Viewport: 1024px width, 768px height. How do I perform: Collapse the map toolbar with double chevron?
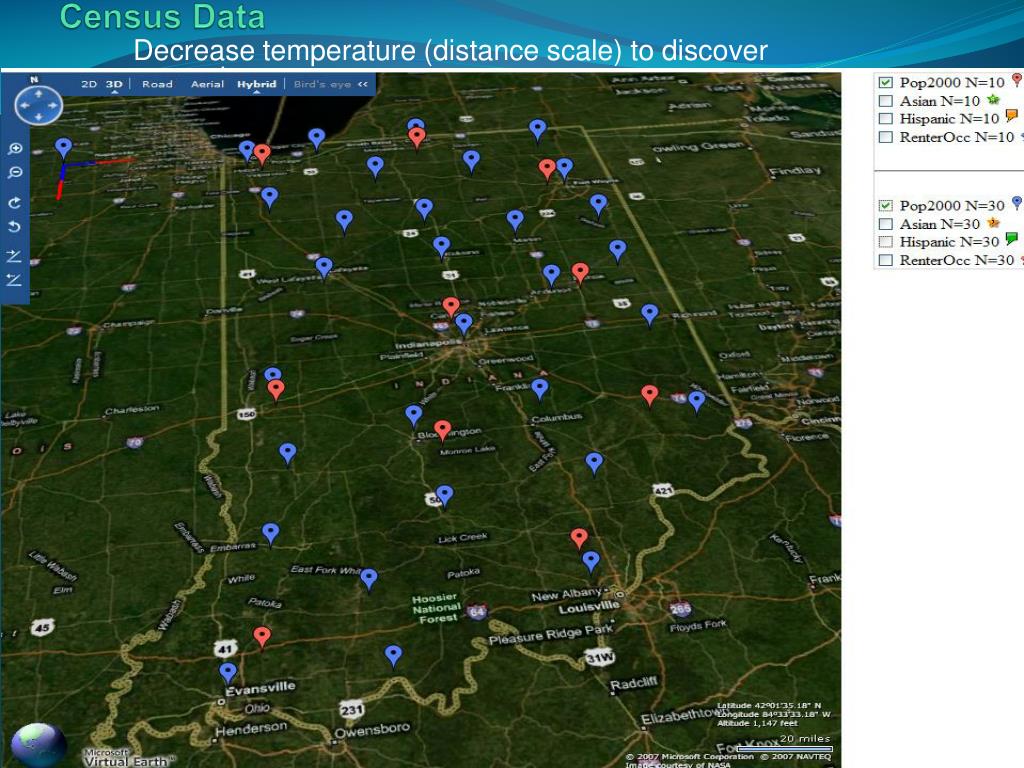(363, 85)
